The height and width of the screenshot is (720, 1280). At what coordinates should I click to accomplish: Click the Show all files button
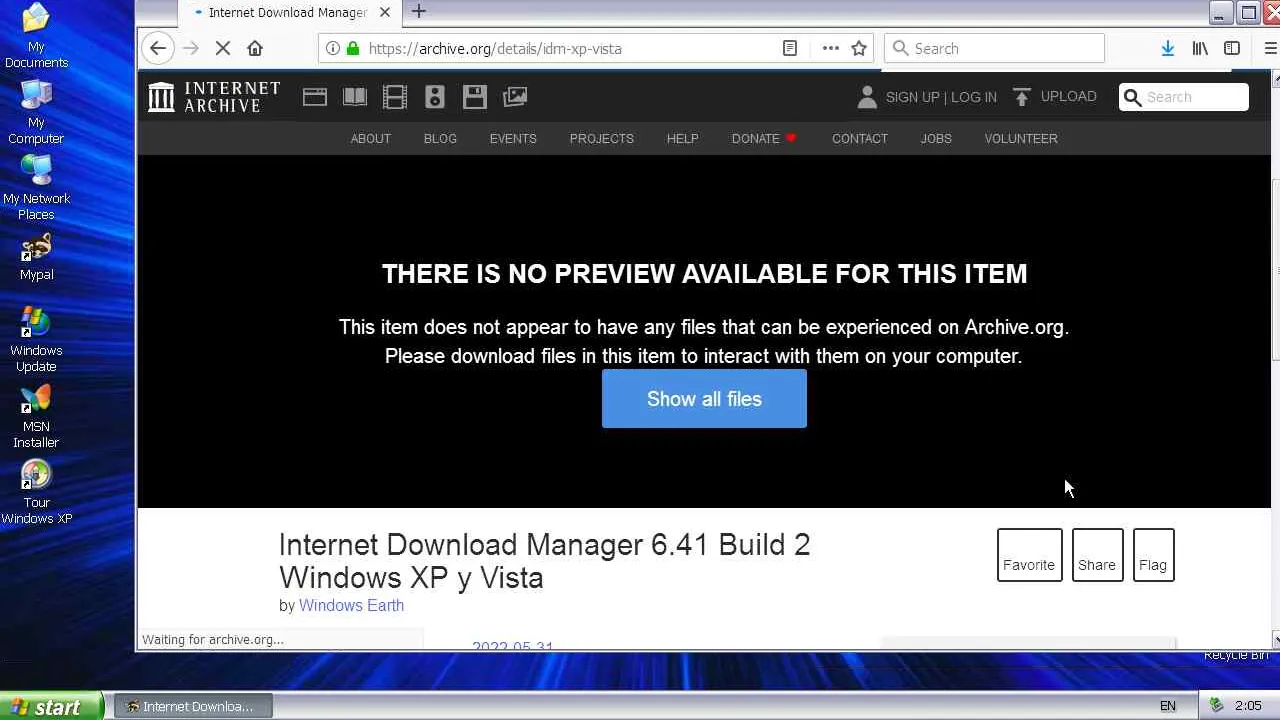point(704,399)
